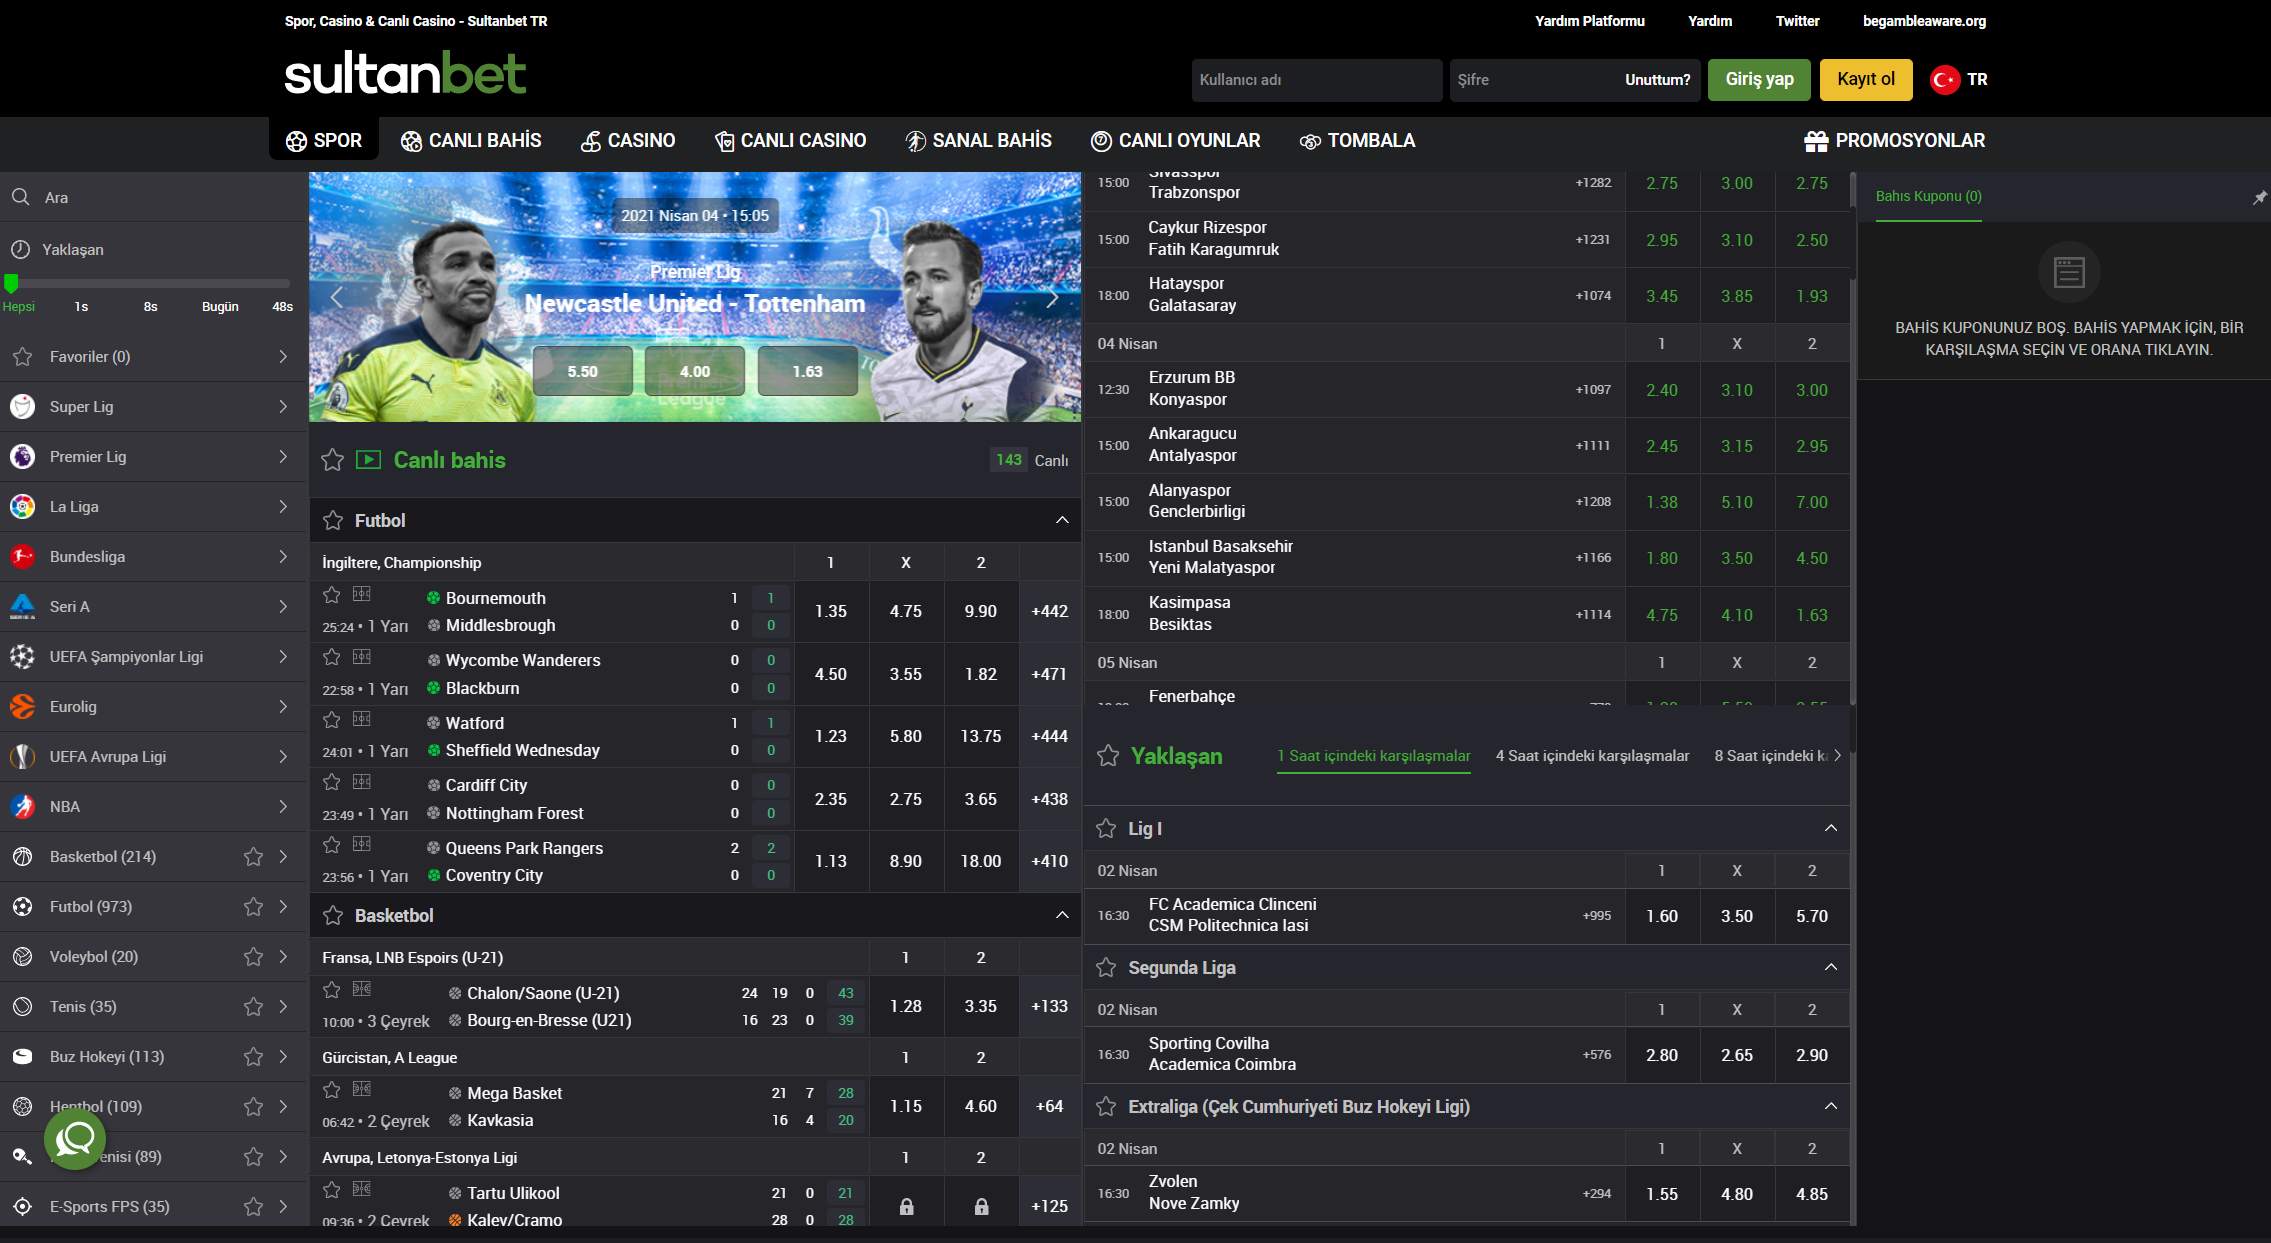Screen dimensions: 2271x1243
Task: Toggle favorite star for Bournemouth match
Action: (332, 595)
